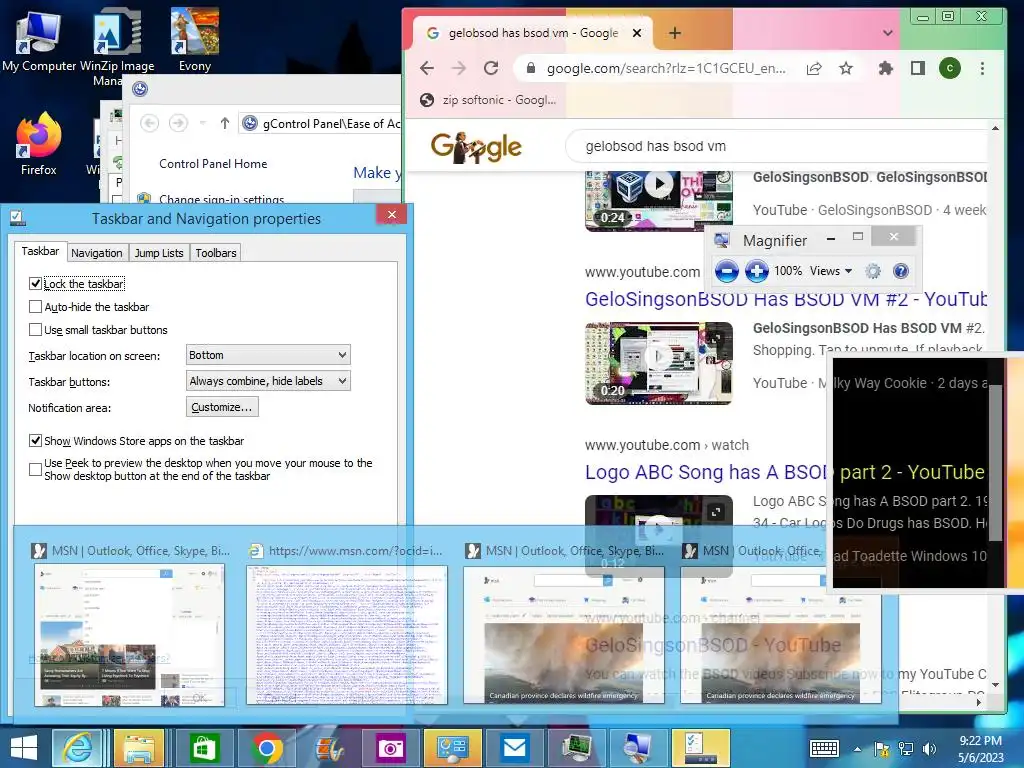Click Control Panel address path field
Image resolution: width=1024 pixels, height=768 pixels.
click(x=320, y=123)
